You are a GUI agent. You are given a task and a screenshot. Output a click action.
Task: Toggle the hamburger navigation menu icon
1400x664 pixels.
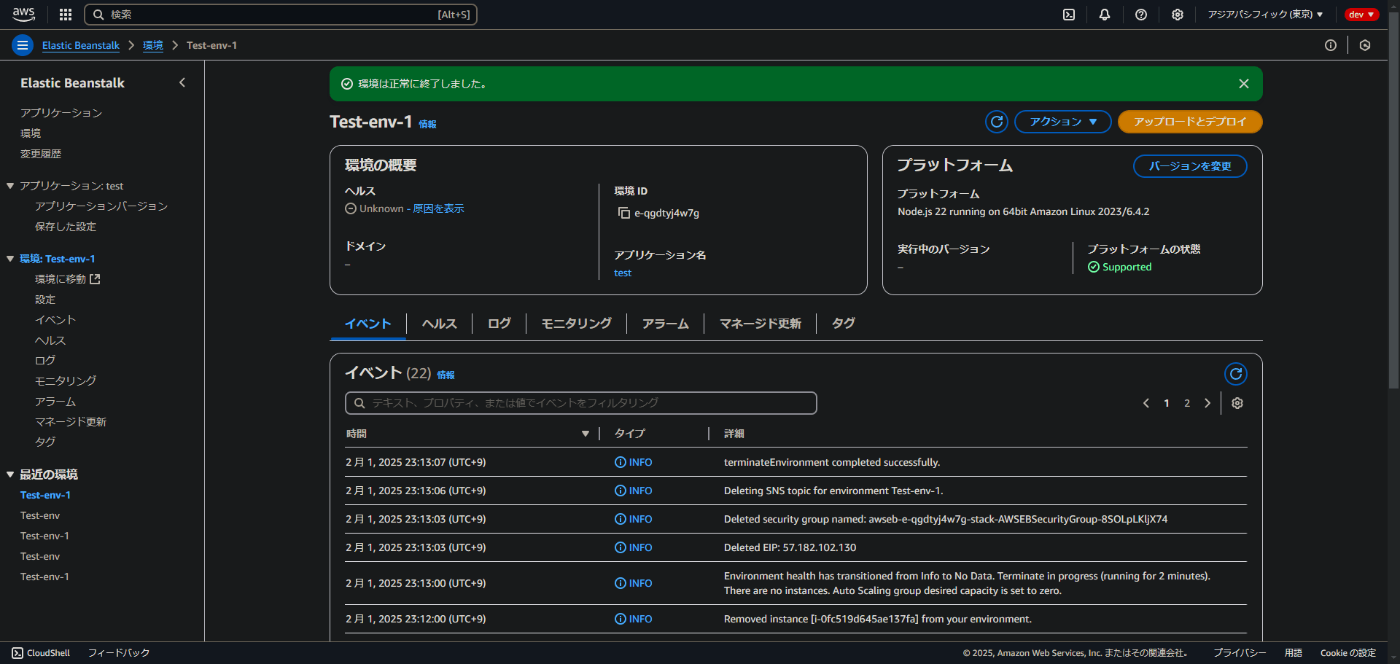click(23, 45)
